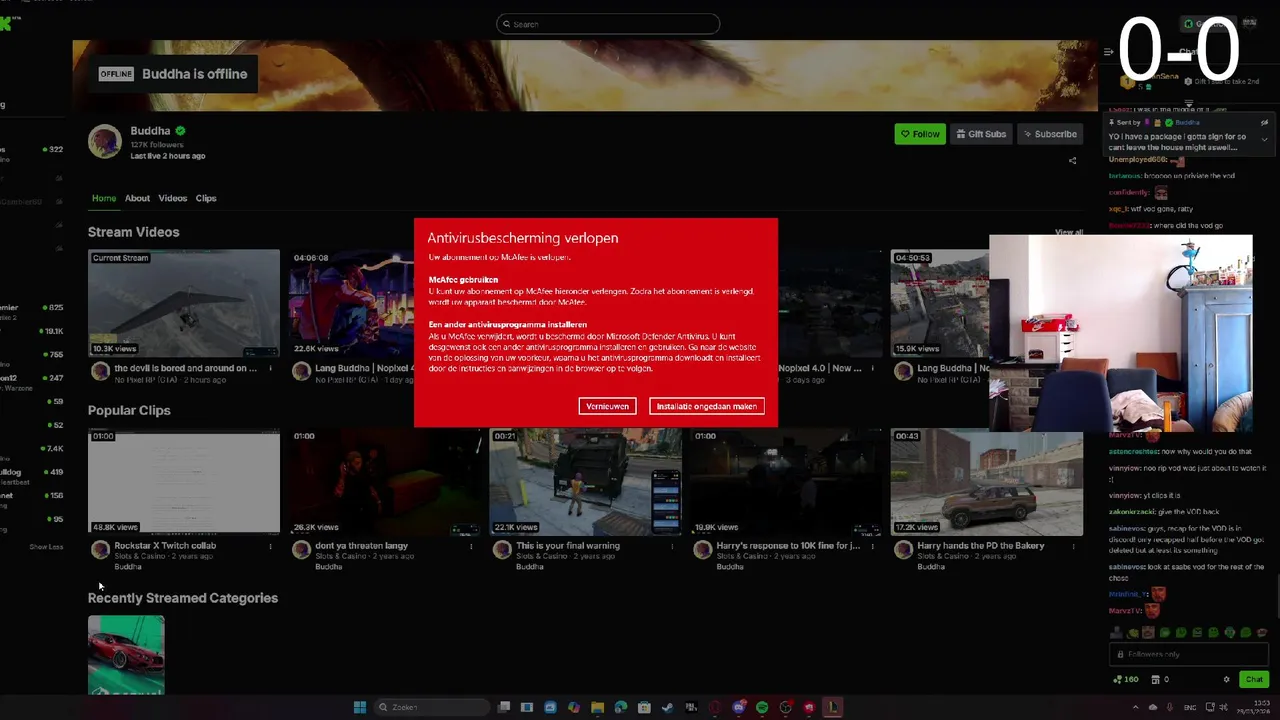Image resolution: width=1280 pixels, height=720 pixels.
Task: Select the Home tab
Action: click(104, 198)
